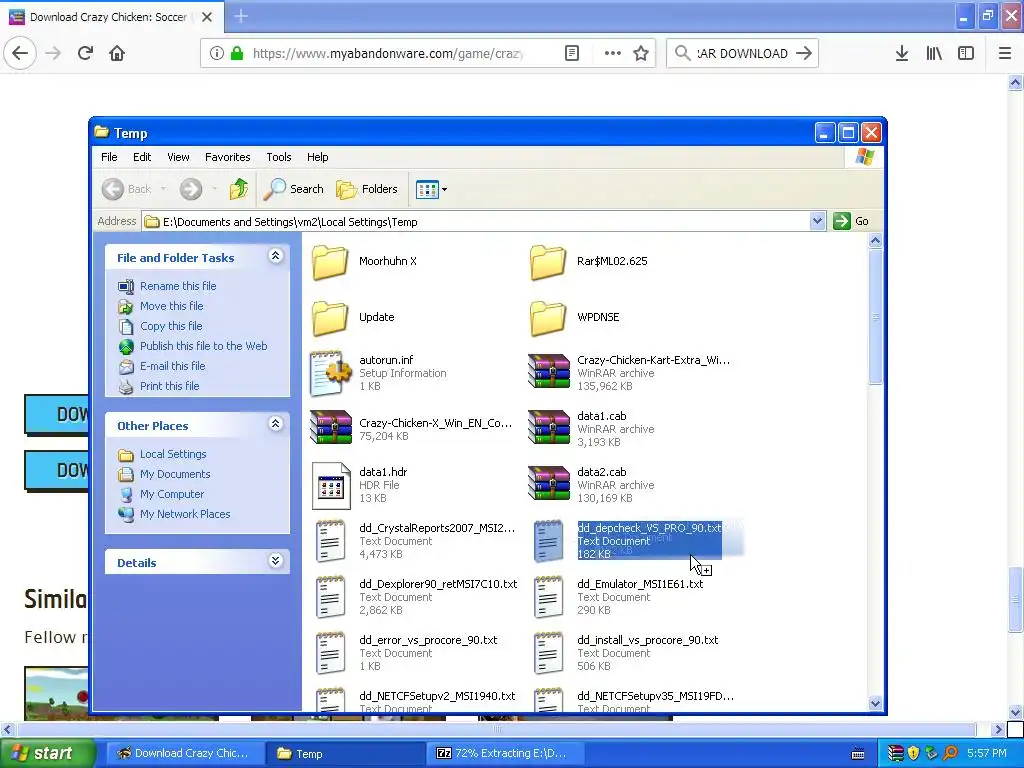
Task: Click Print this file
Action: (x=169, y=386)
